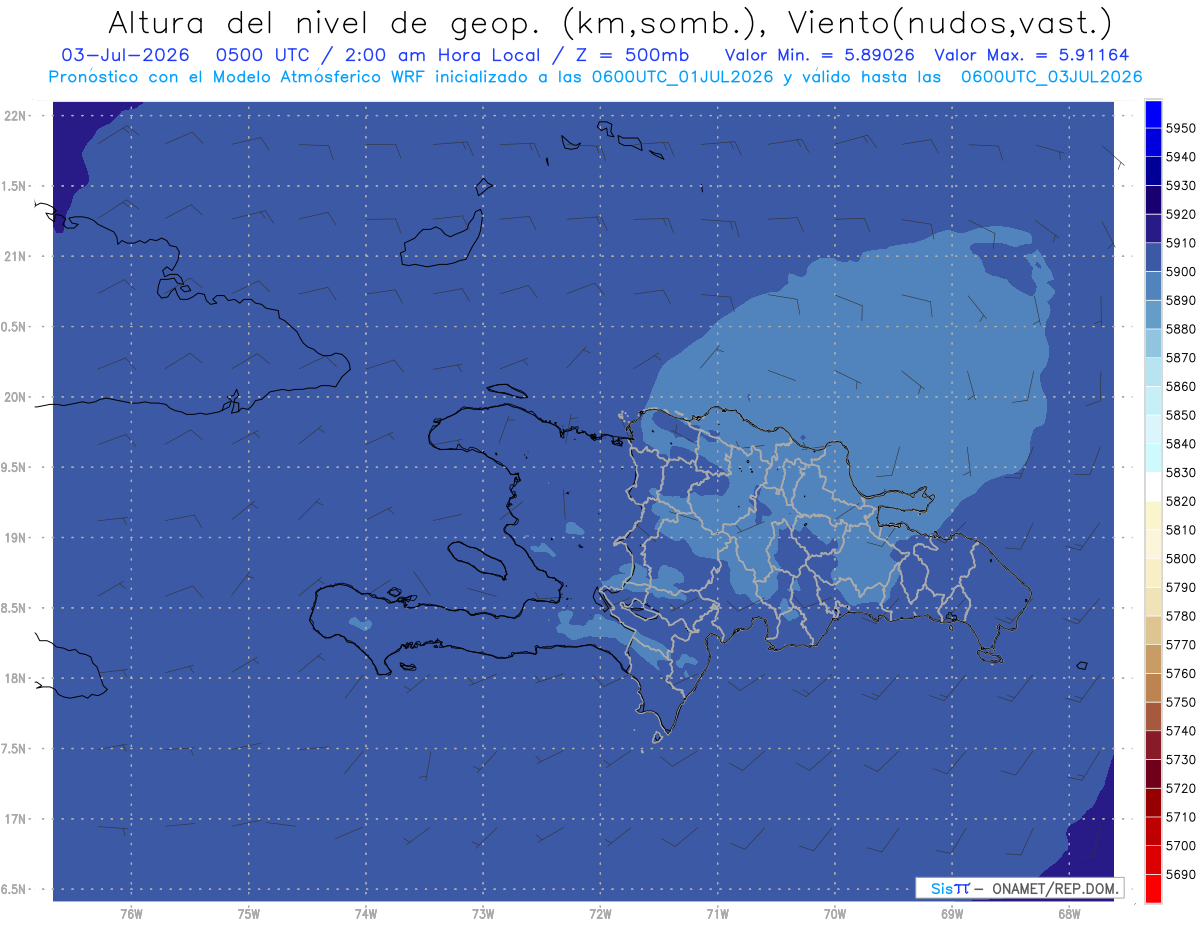Click the '68W' longitude label

tap(1069, 913)
